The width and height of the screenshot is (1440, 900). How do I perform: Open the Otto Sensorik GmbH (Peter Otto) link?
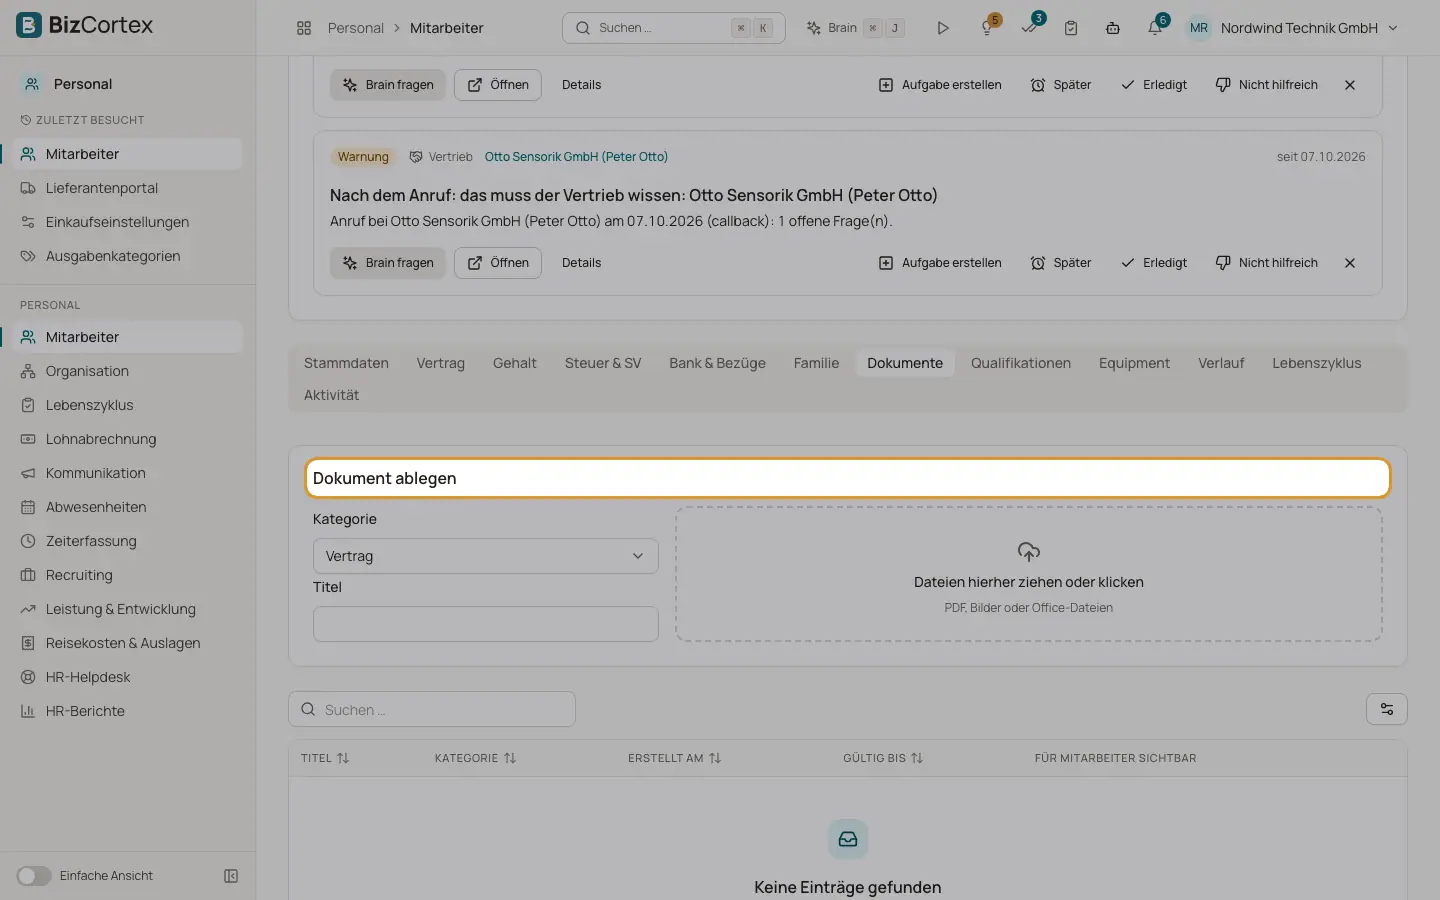click(x=576, y=157)
